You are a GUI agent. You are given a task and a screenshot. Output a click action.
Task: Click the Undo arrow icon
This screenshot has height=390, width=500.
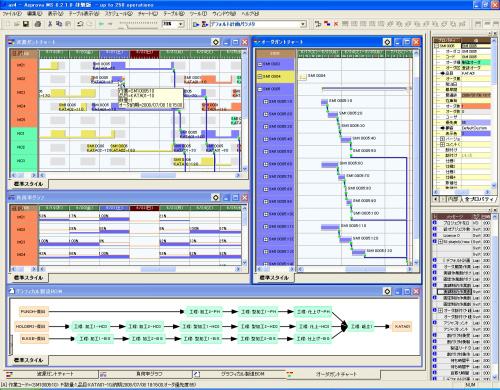pyautogui.click(x=80, y=24)
